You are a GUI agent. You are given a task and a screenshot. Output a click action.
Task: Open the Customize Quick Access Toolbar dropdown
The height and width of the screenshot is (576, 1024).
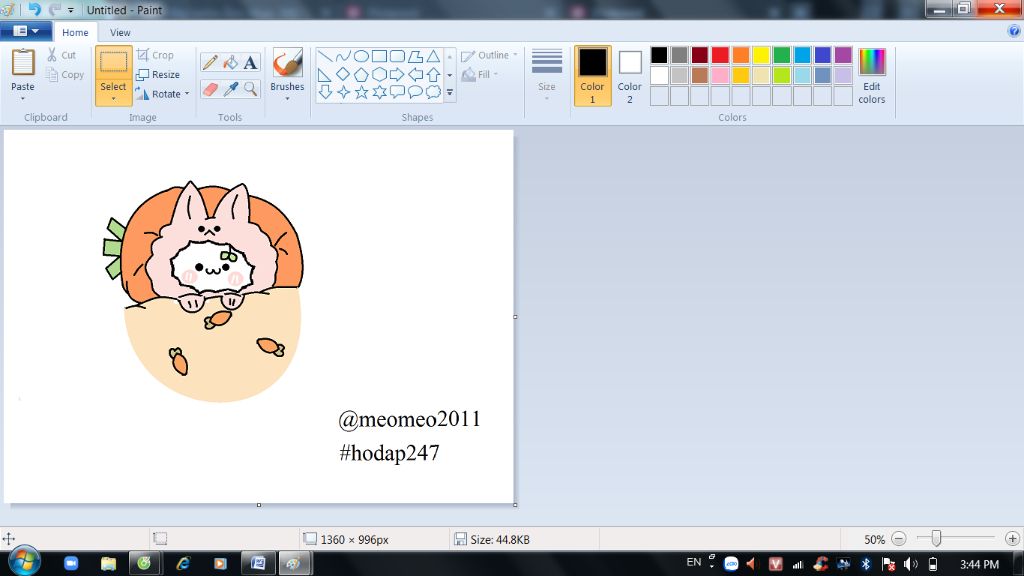pos(71,10)
